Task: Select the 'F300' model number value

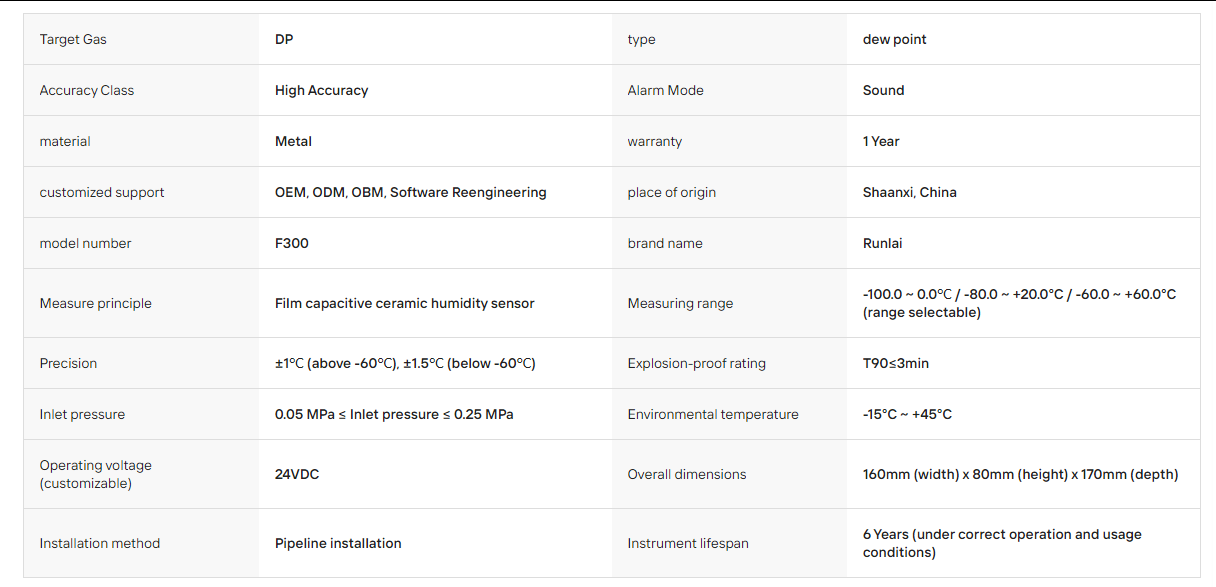Action: tap(292, 243)
